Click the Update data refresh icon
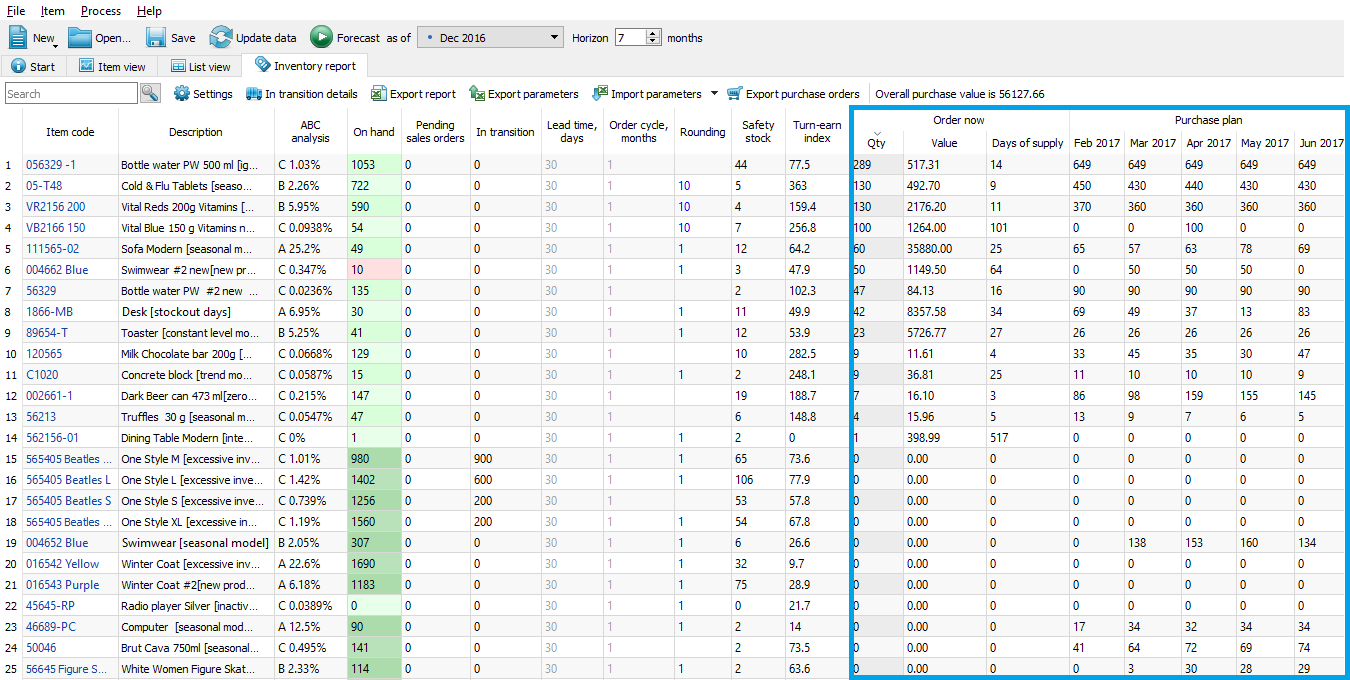The width and height of the screenshot is (1350, 680). tap(220, 37)
